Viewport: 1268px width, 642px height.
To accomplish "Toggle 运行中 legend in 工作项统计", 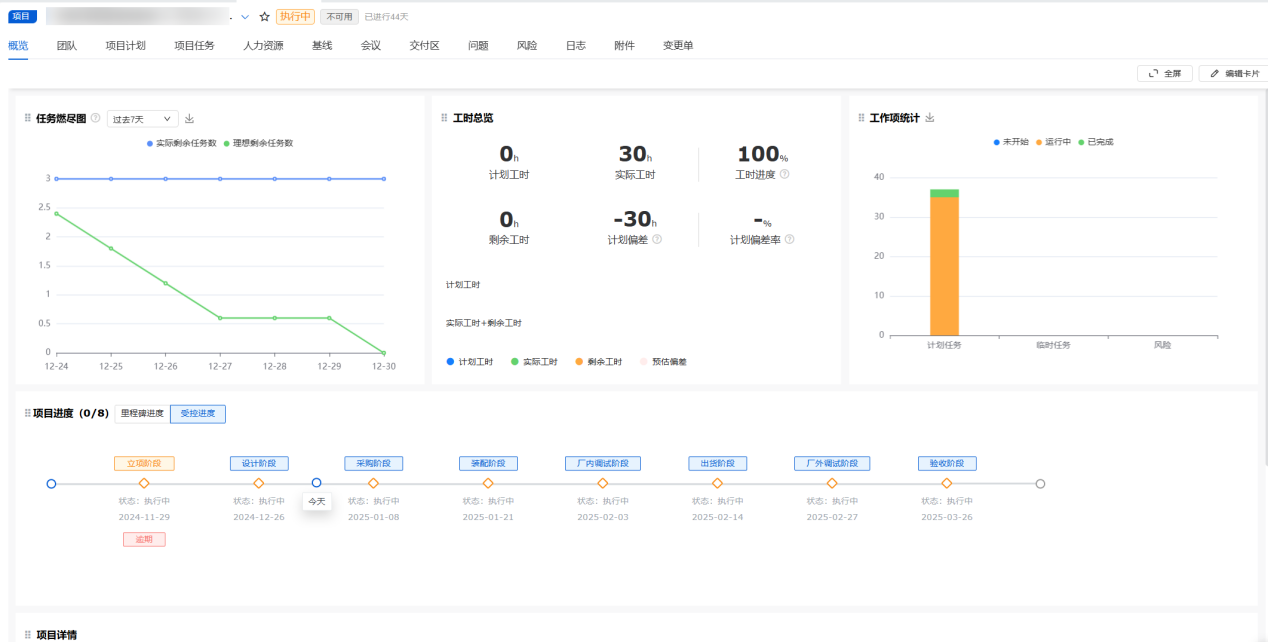I will pos(1053,142).
